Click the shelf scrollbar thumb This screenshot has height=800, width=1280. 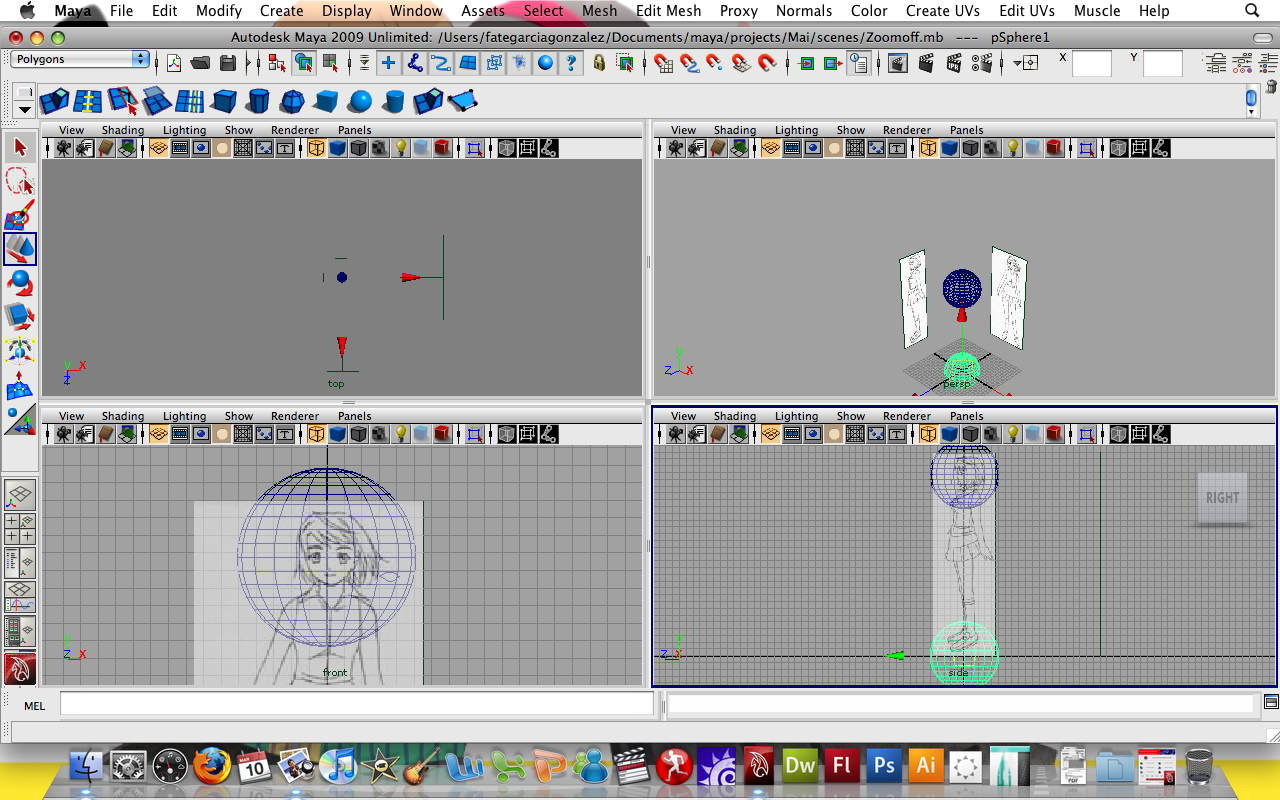pos(1251,98)
